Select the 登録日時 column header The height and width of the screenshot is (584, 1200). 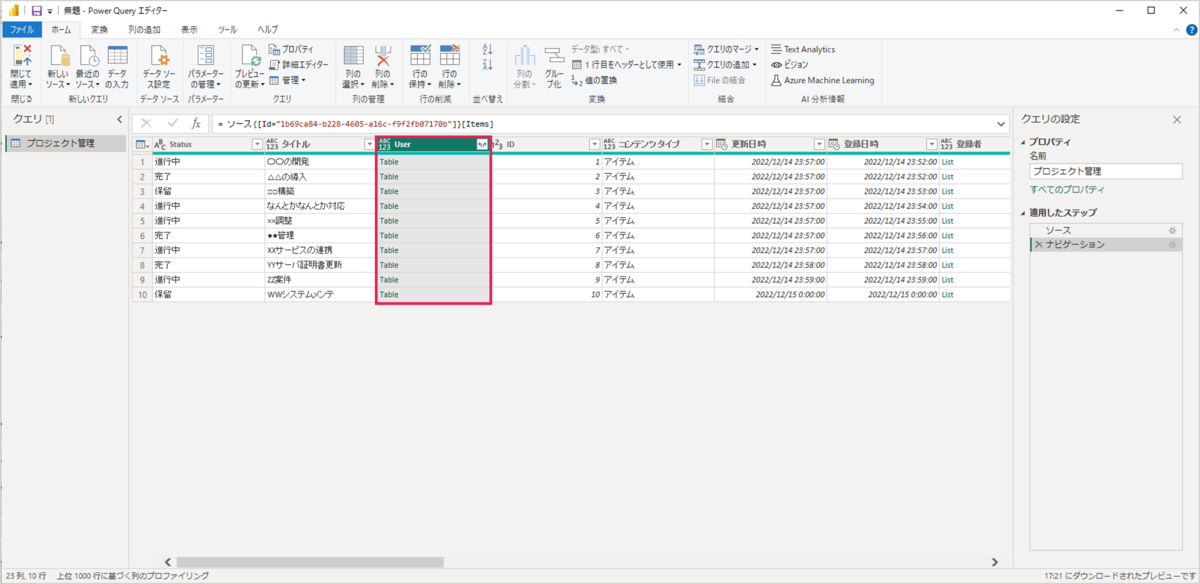click(882, 145)
